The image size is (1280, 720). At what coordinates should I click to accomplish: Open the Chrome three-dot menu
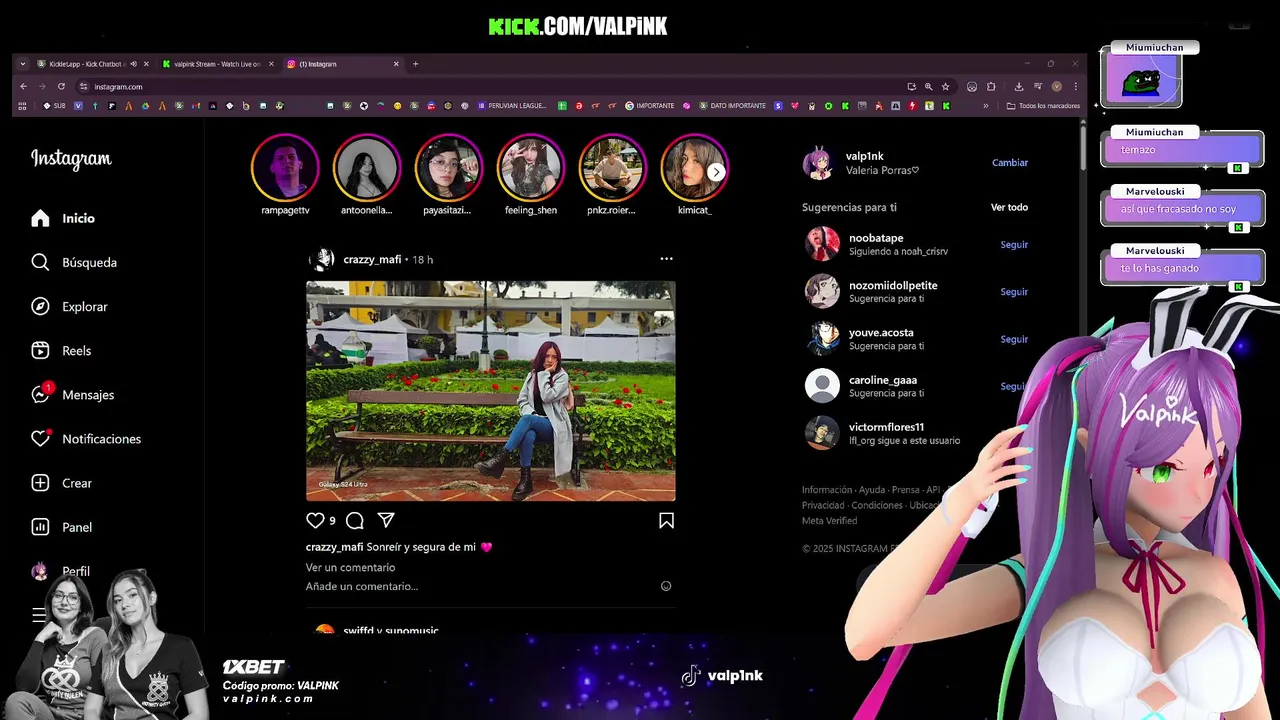[1075, 86]
